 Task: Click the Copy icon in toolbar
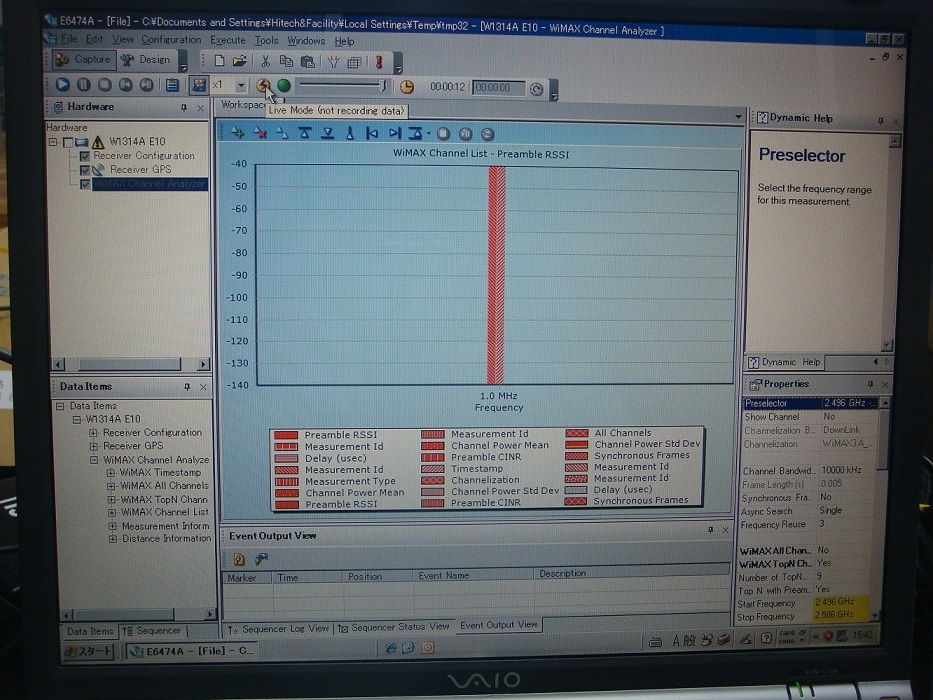coord(286,61)
